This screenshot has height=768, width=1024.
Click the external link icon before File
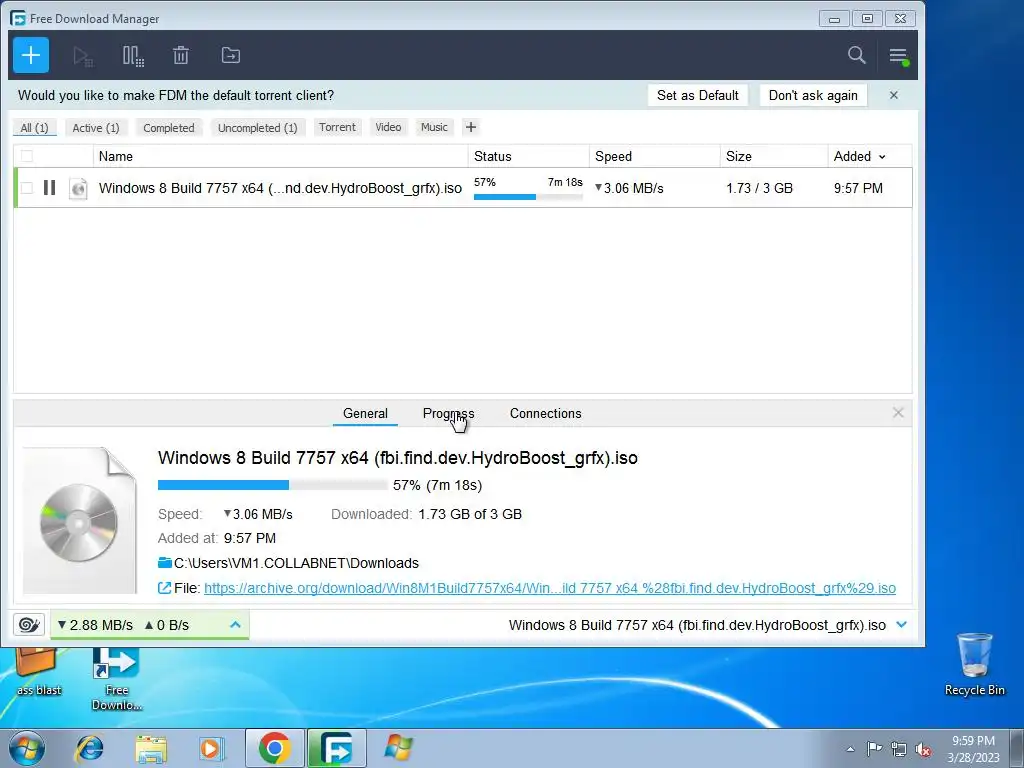pyautogui.click(x=165, y=588)
